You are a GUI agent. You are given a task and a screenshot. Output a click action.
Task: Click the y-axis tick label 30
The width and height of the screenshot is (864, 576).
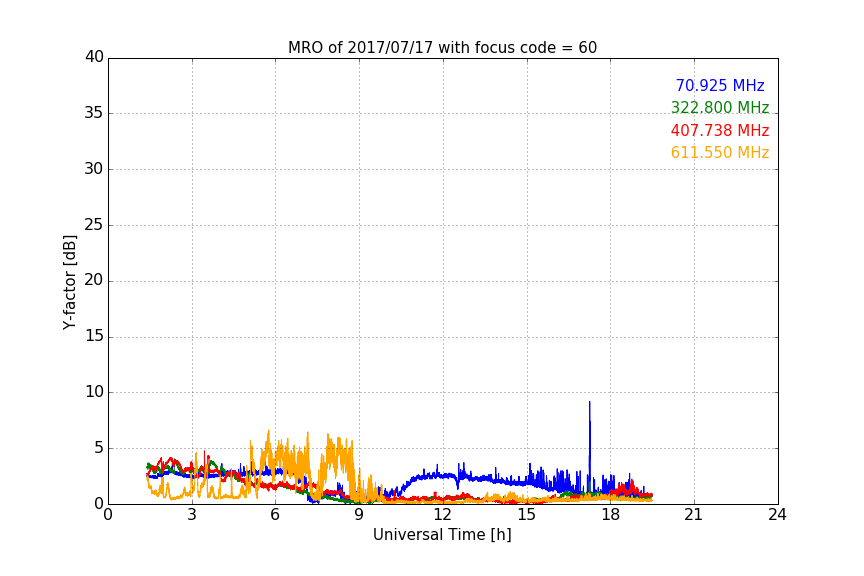point(94,169)
